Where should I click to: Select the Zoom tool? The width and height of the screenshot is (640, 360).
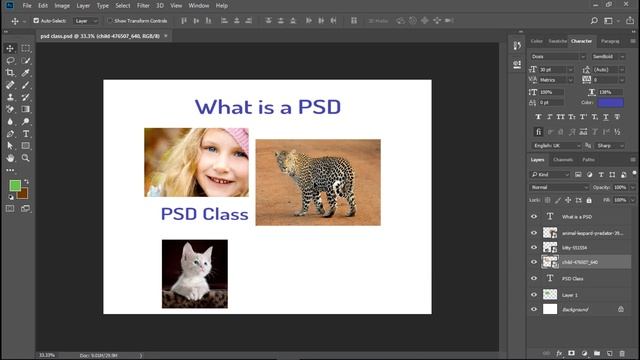pyautogui.click(x=25, y=158)
